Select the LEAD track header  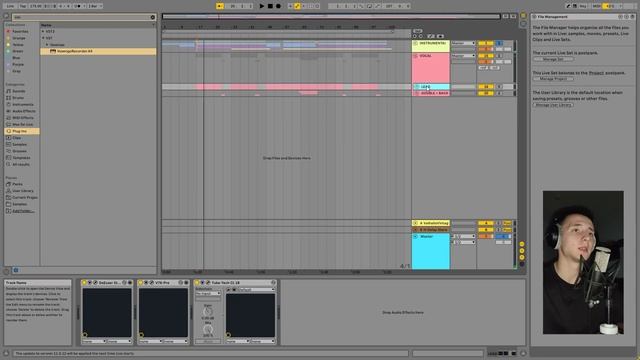point(431,87)
